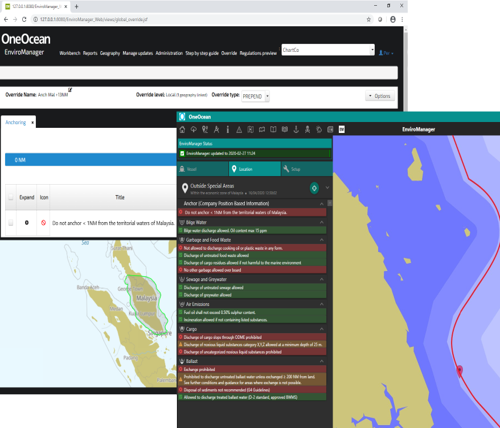Click the edit pencil next to Override Name
This screenshot has width=500, height=428.
pyautogui.click(x=70, y=90)
